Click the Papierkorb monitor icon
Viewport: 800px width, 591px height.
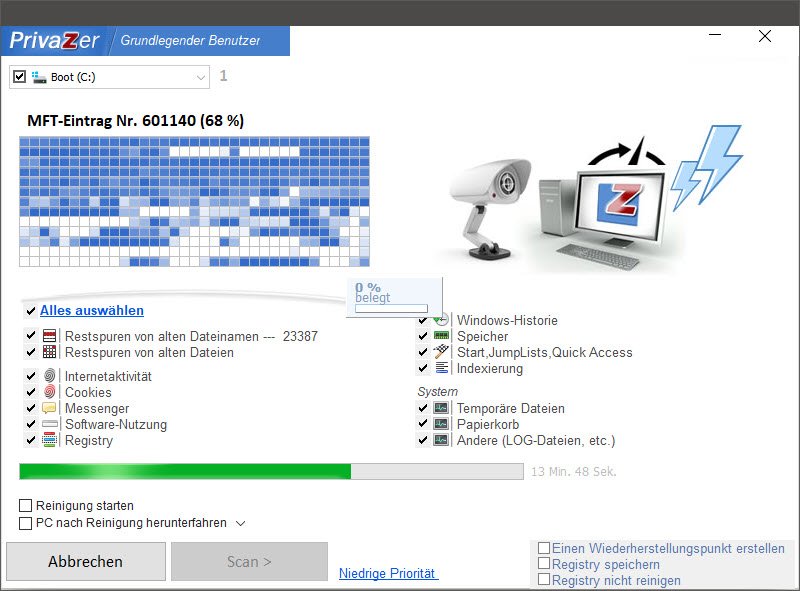(x=441, y=424)
